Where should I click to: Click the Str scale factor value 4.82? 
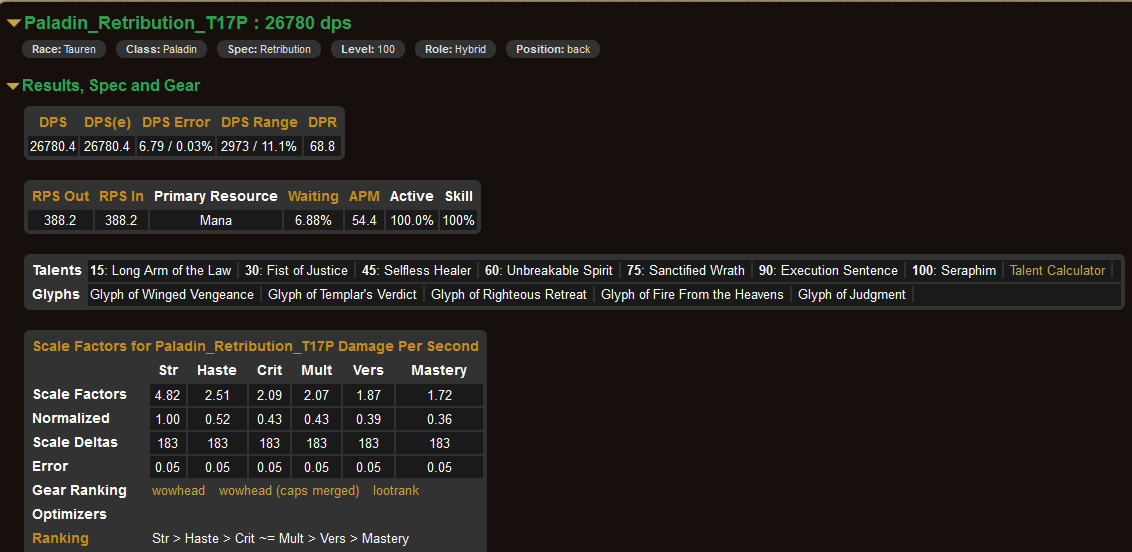click(169, 395)
